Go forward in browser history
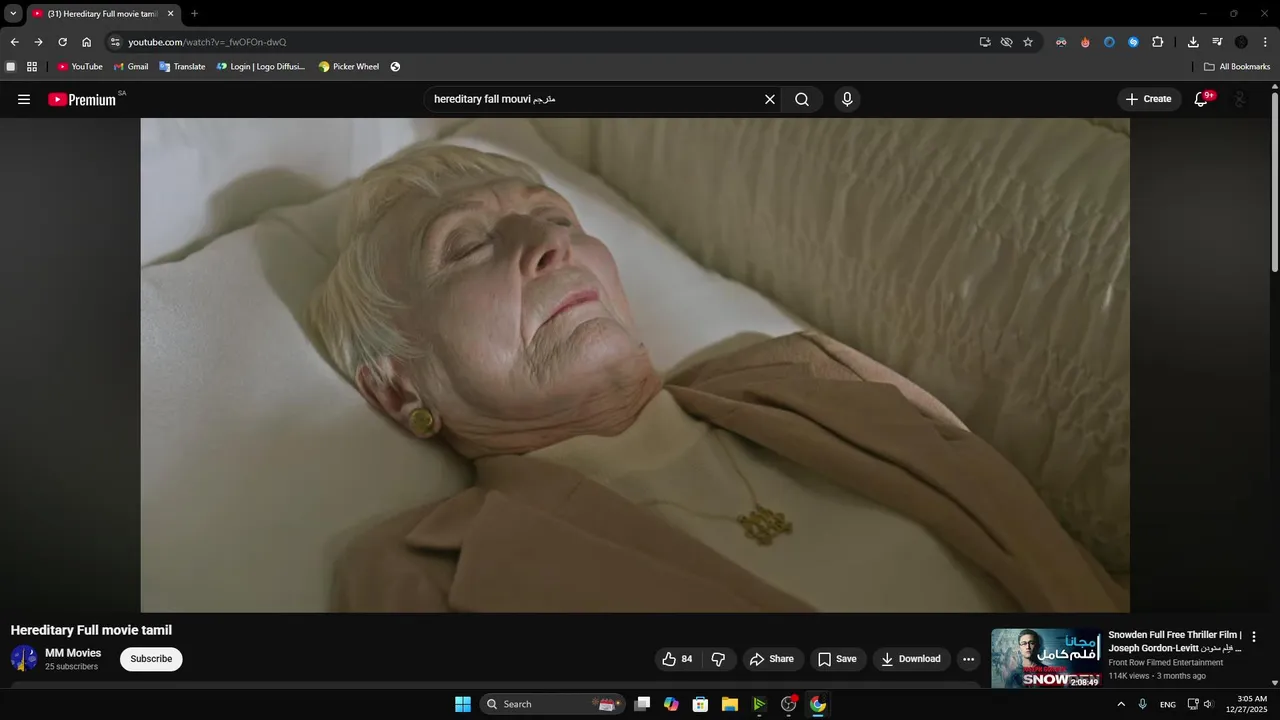 click(38, 42)
